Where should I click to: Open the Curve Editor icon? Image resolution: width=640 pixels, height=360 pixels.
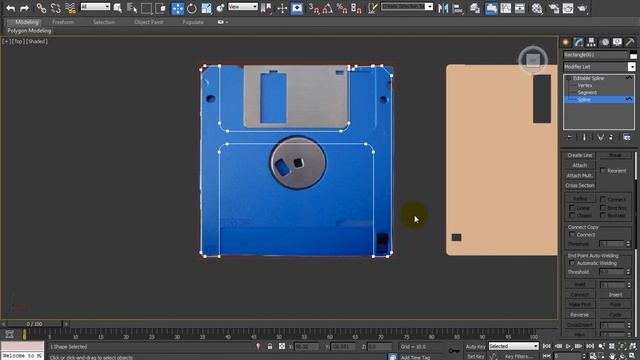(x=505, y=8)
